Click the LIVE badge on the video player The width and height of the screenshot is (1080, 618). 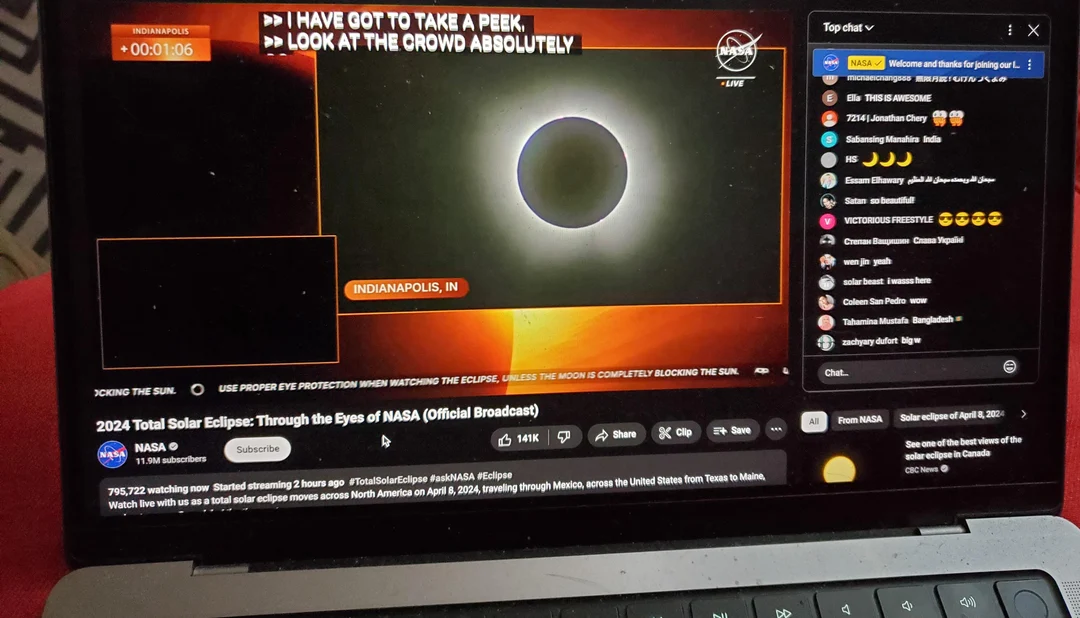point(734,81)
